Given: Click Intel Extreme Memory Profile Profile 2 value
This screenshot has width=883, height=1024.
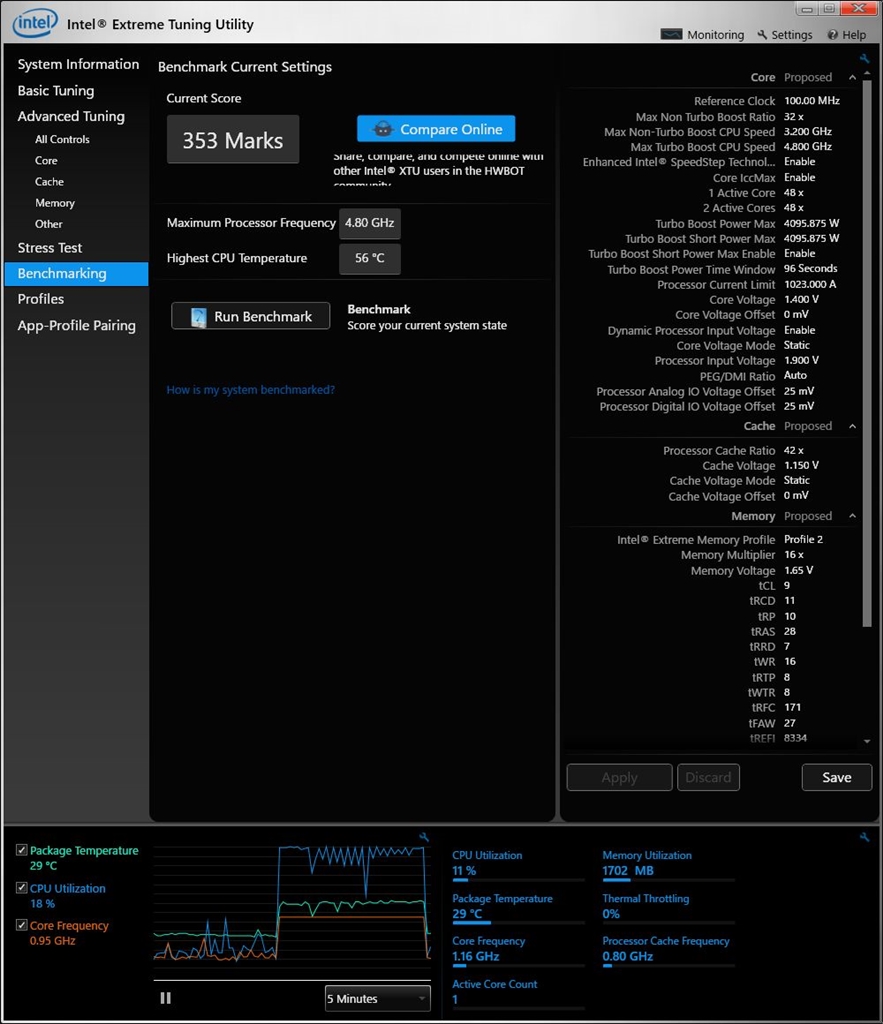Looking at the screenshot, I should pyautogui.click(x=803, y=539).
